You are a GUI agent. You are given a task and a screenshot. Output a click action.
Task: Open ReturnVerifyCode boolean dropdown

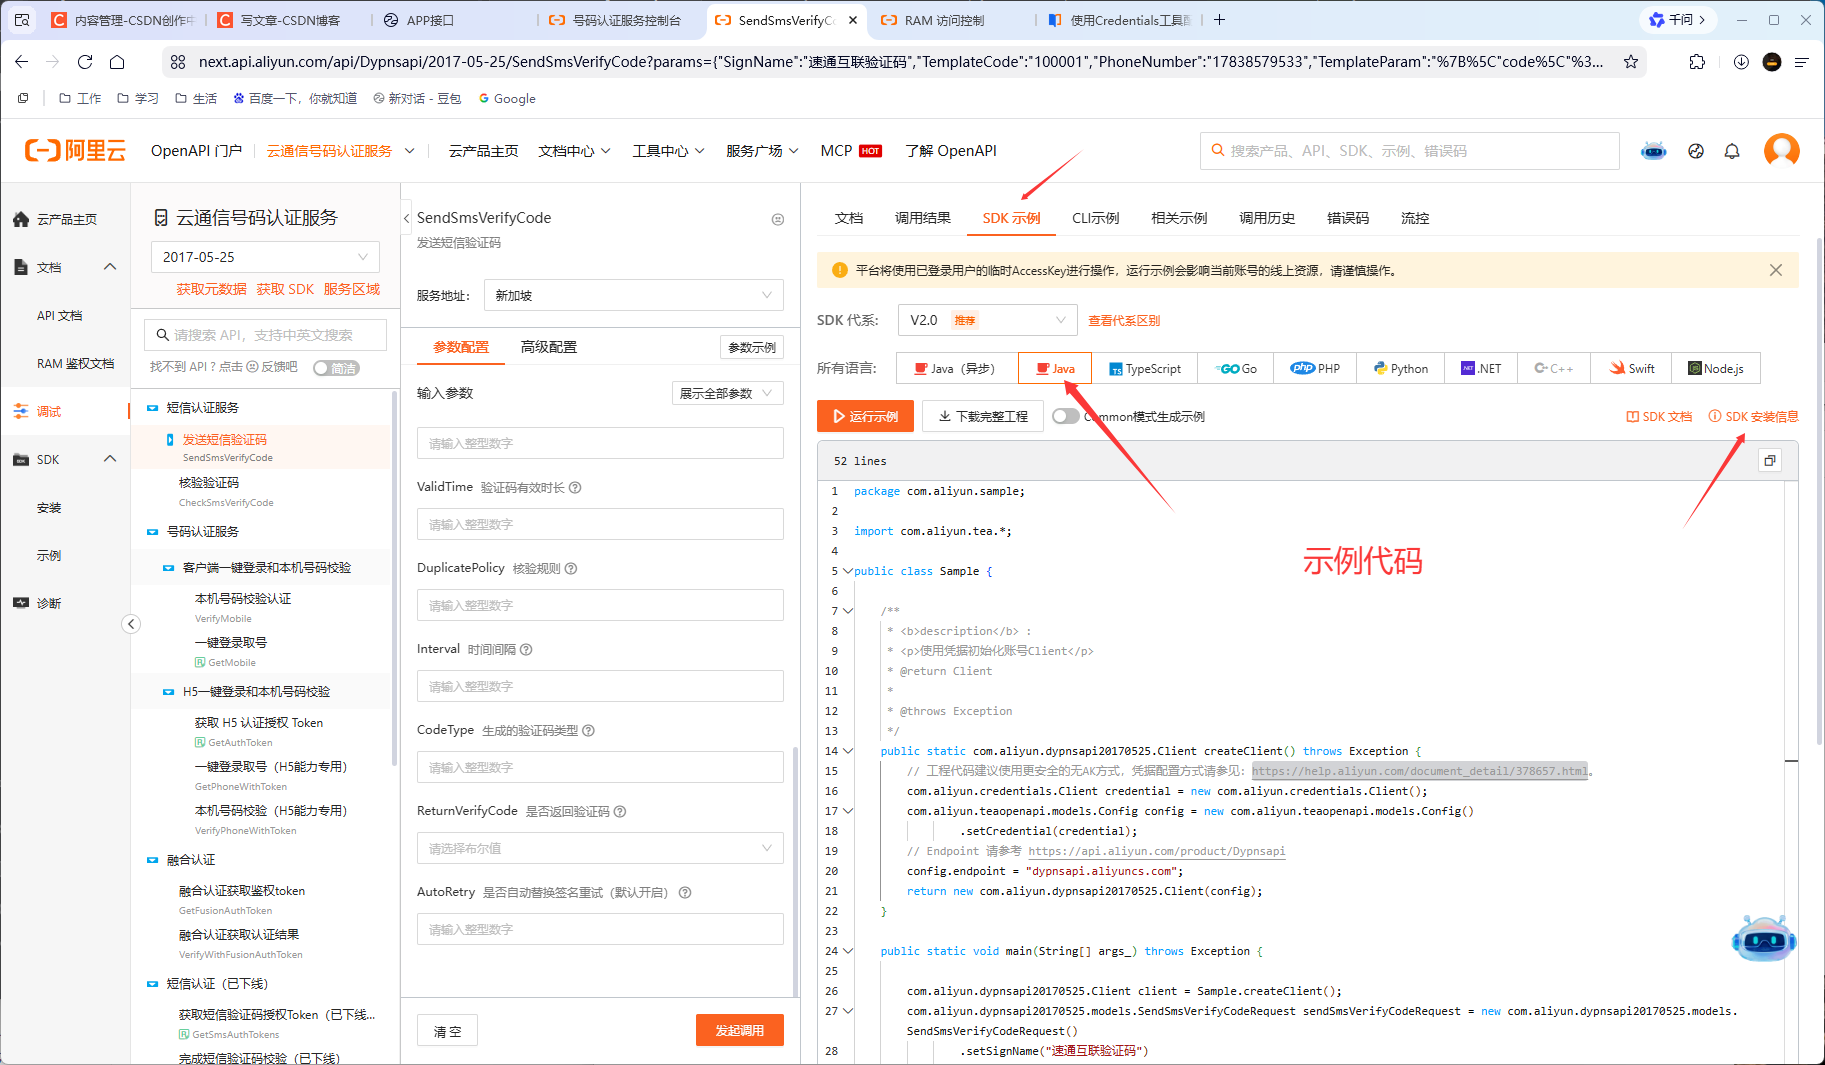coord(600,848)
